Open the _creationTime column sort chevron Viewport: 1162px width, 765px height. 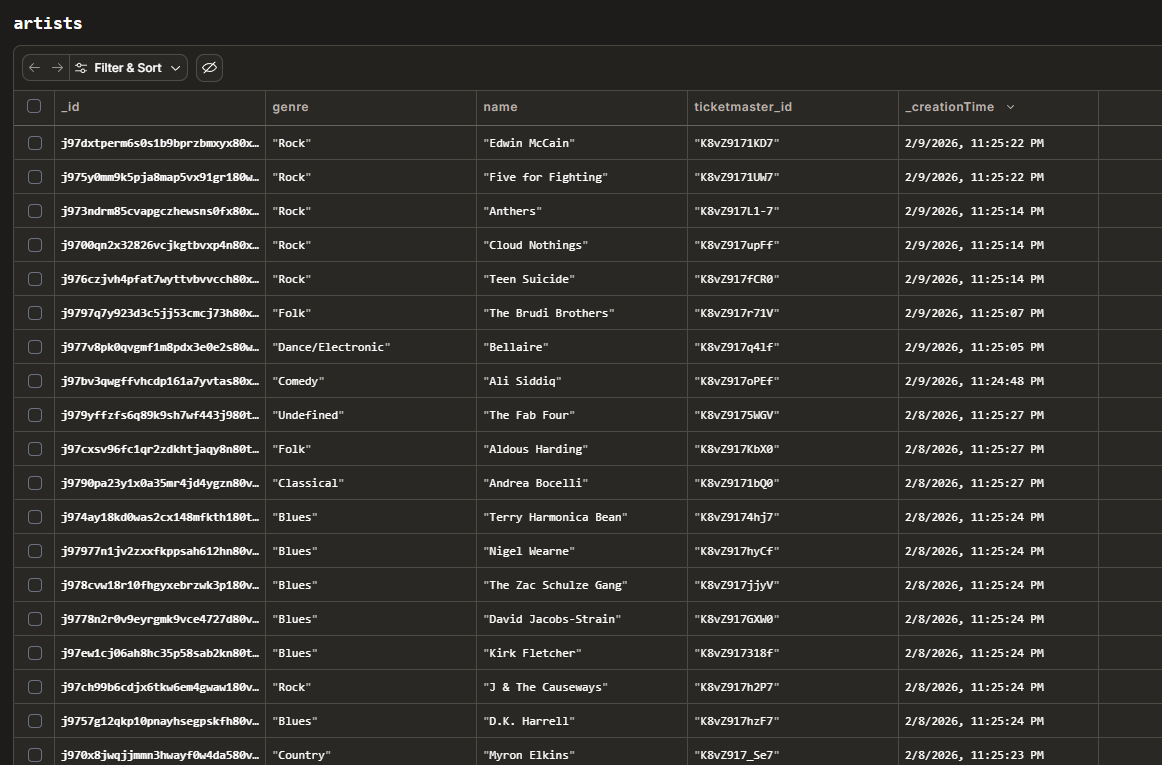pyautogui.click(x=1010, y=107)
